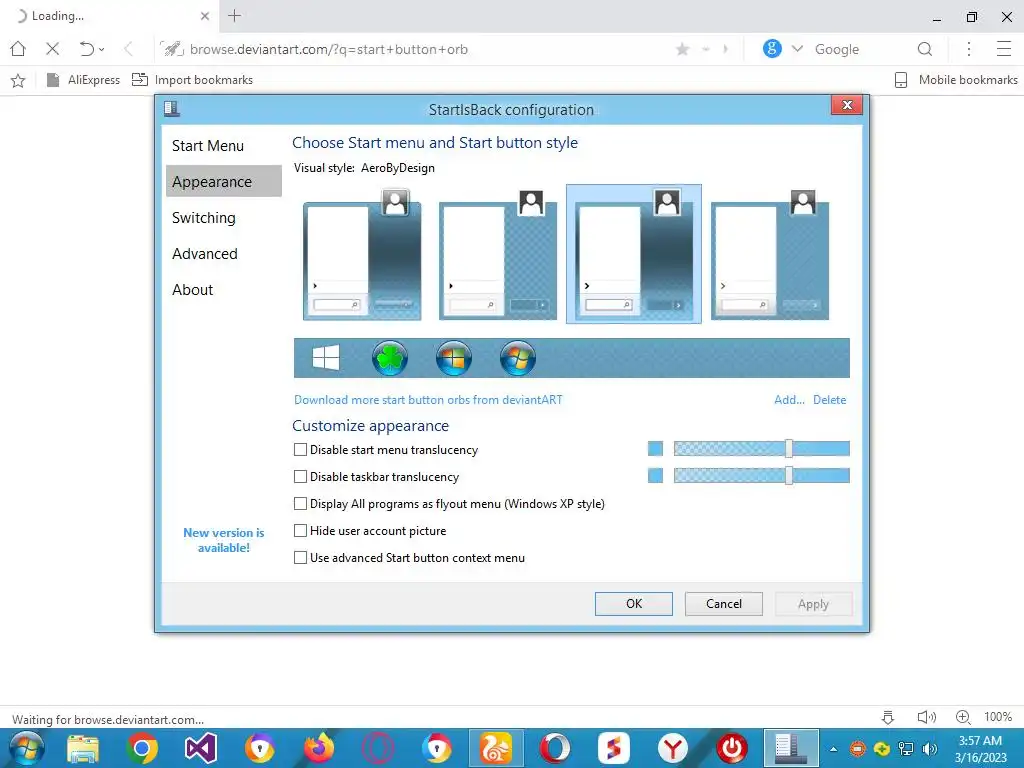The width and height of the screenshot is (1024, 768).
Task: Click Import bookmarks
Action: [192, 80]
